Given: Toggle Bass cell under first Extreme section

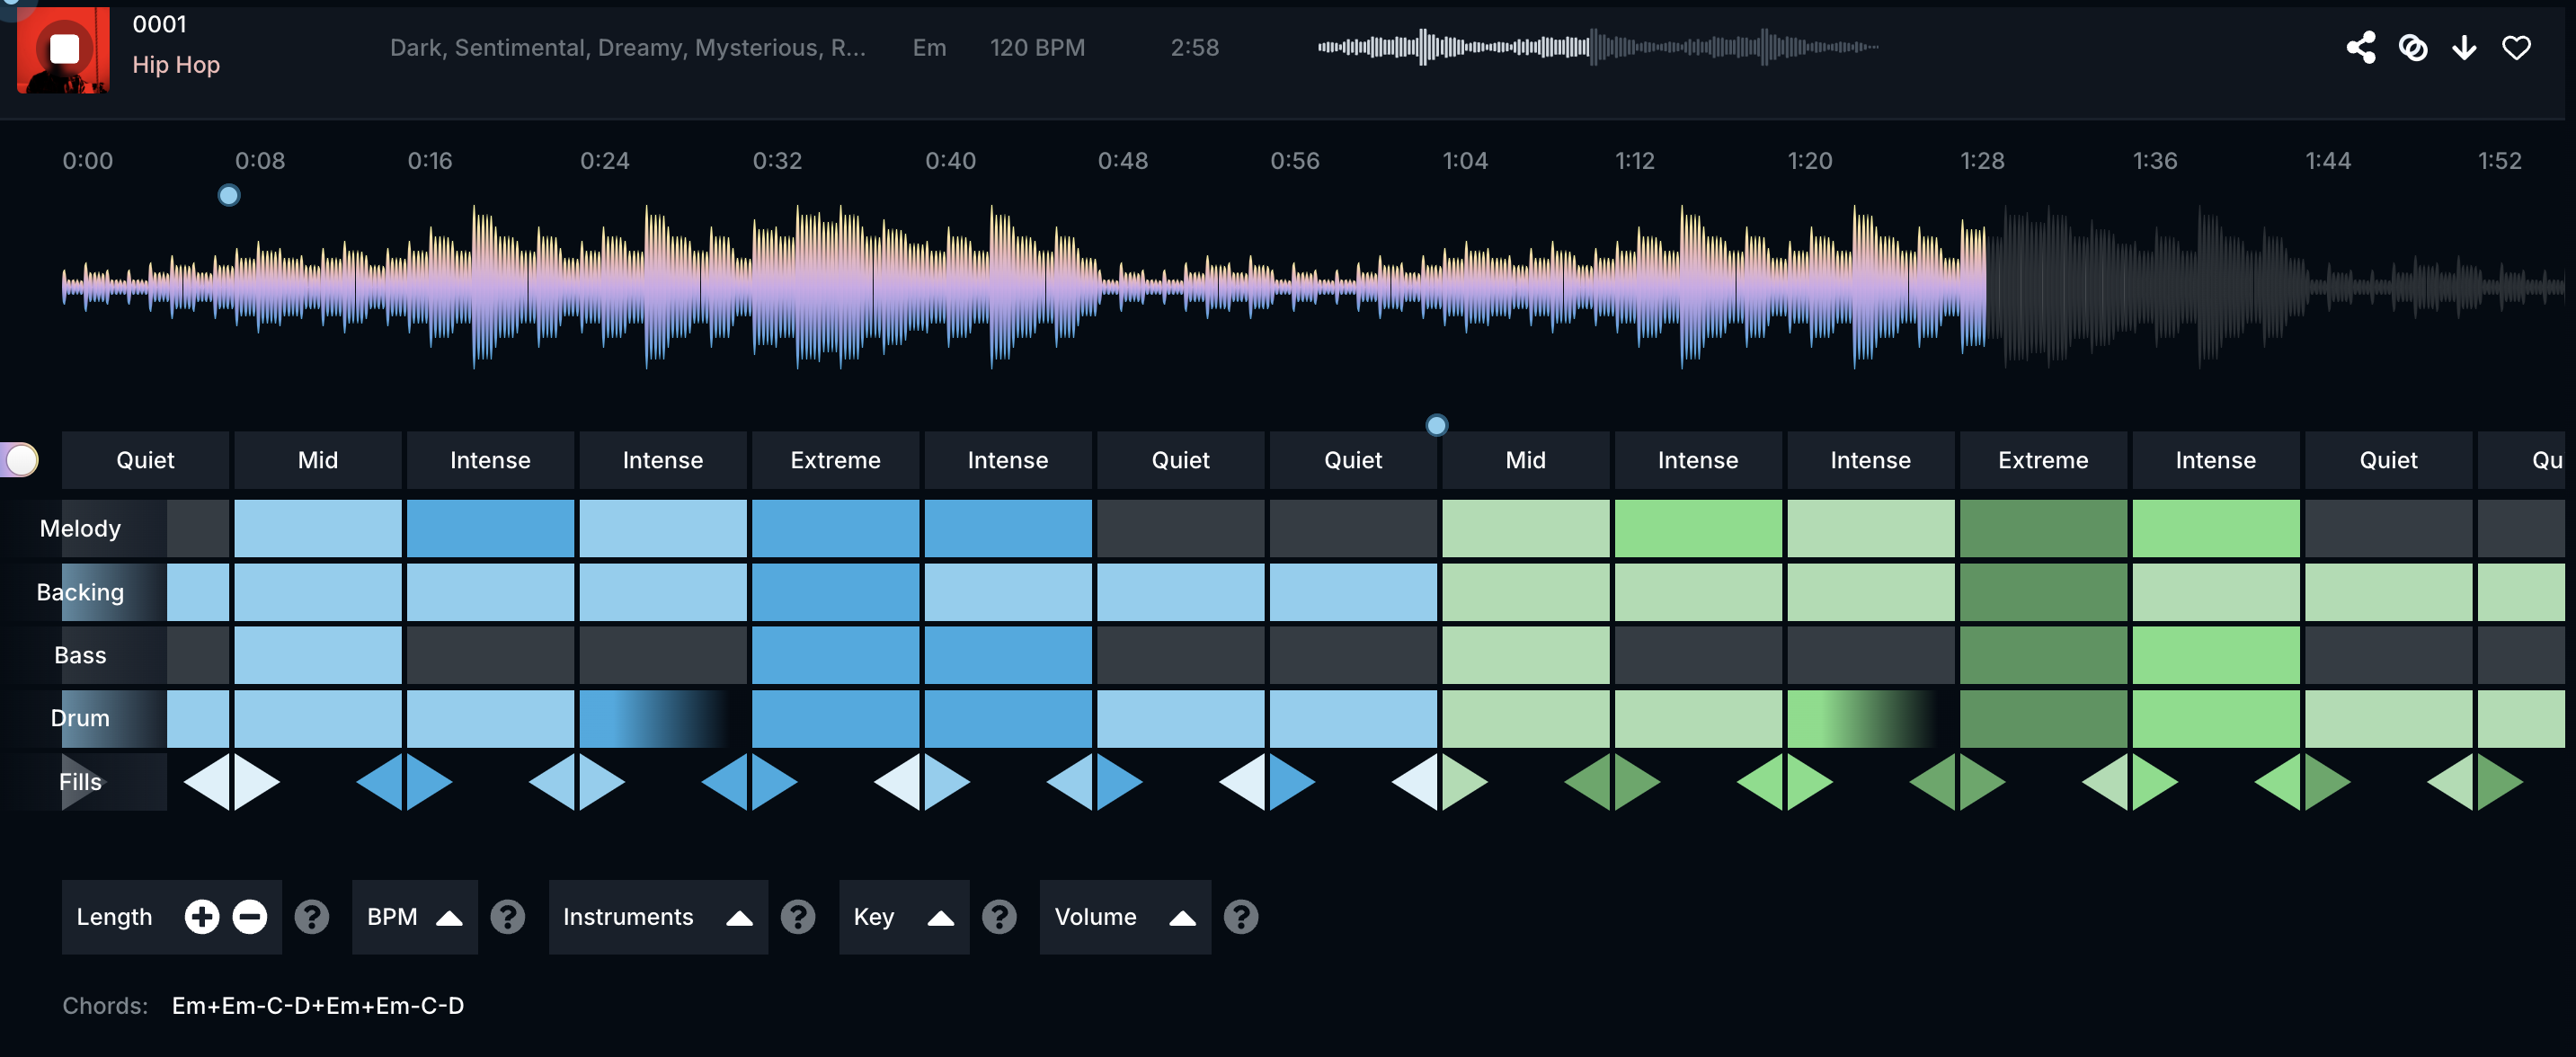Looking at the screenshot, I should tap(835, 655).
